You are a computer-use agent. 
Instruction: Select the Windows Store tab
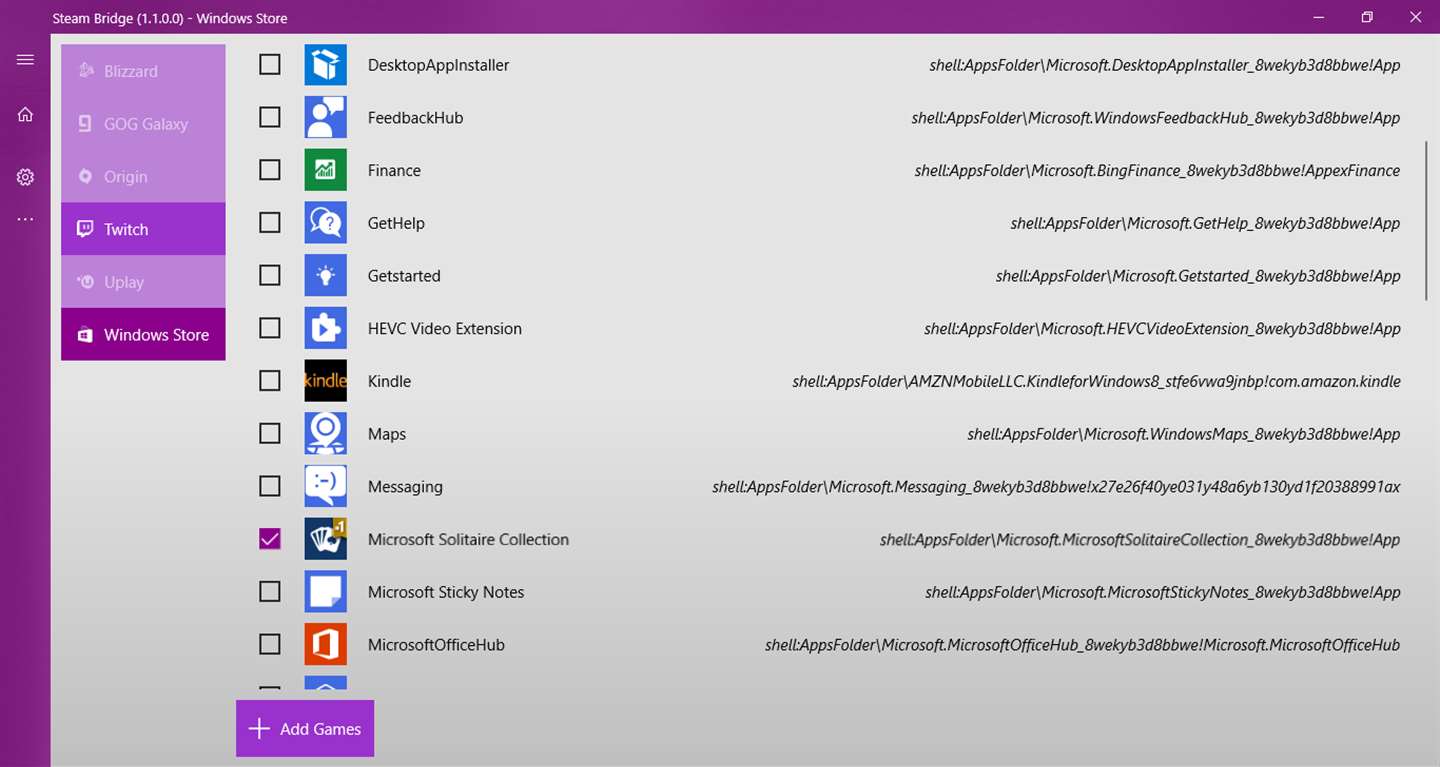point(143,334)
